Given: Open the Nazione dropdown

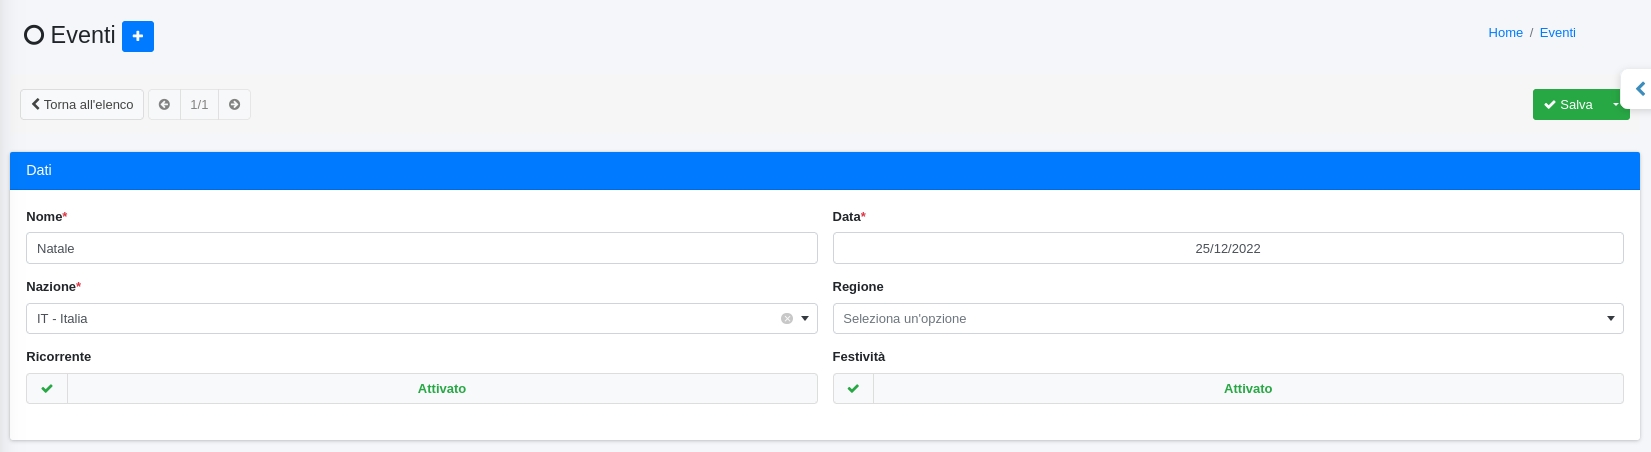Looking at the screenshot, I should tap(410, 319).
